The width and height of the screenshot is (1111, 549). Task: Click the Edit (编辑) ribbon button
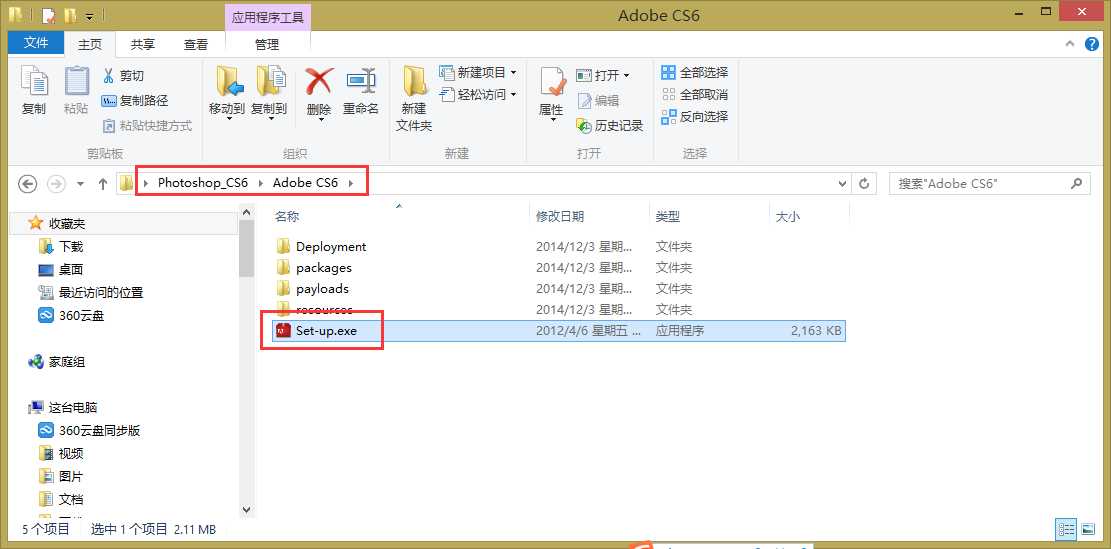click(598, 101)
